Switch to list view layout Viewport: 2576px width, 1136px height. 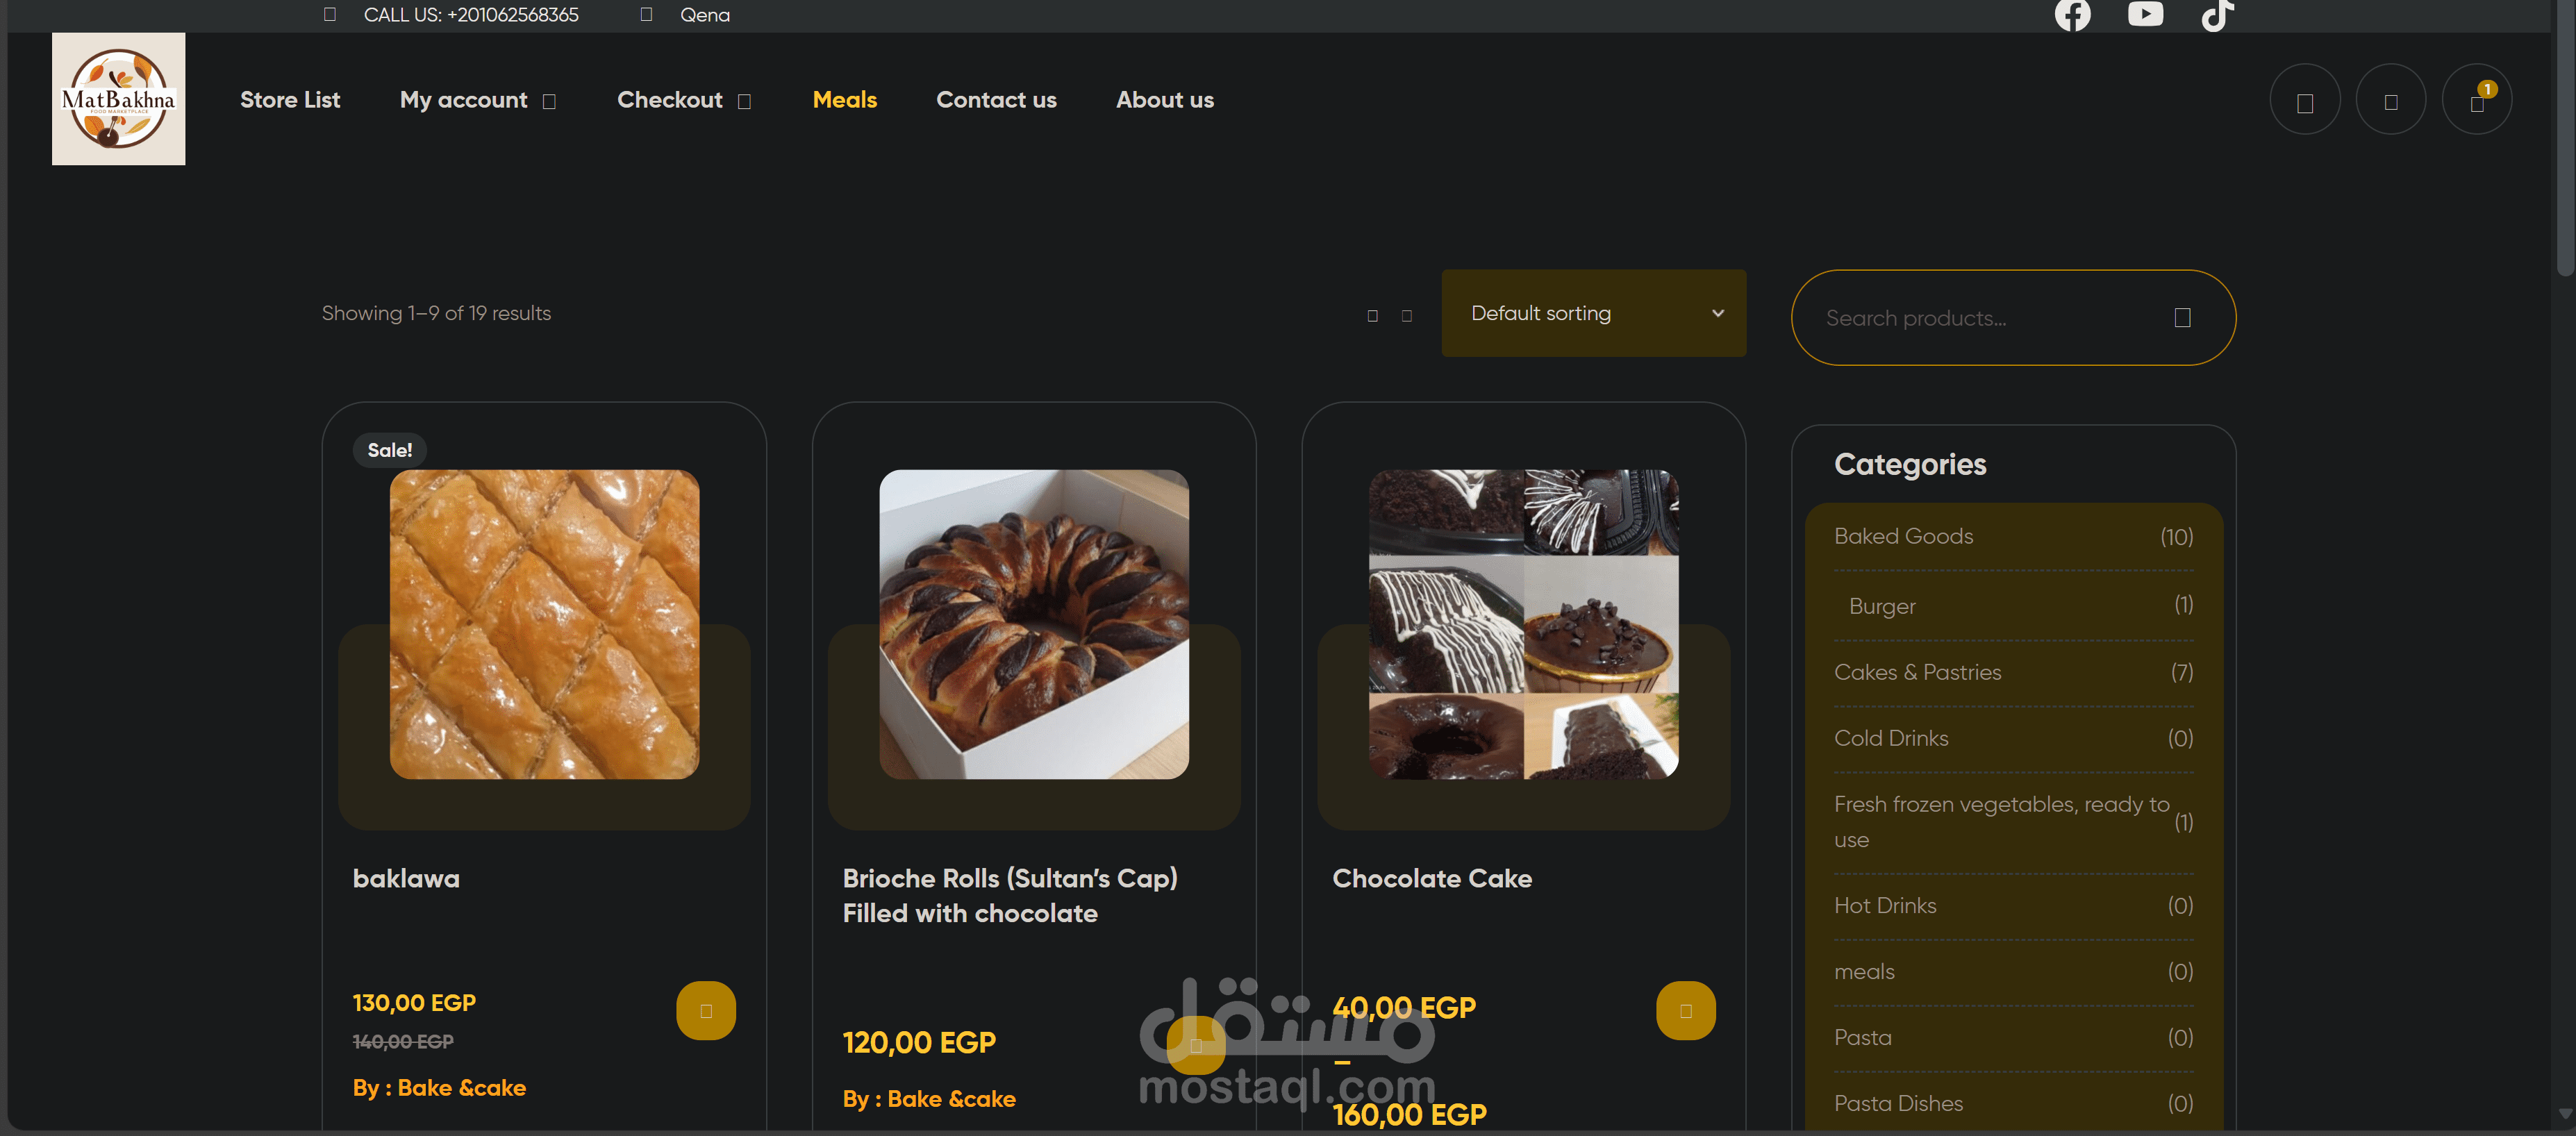click(1406, 316)
